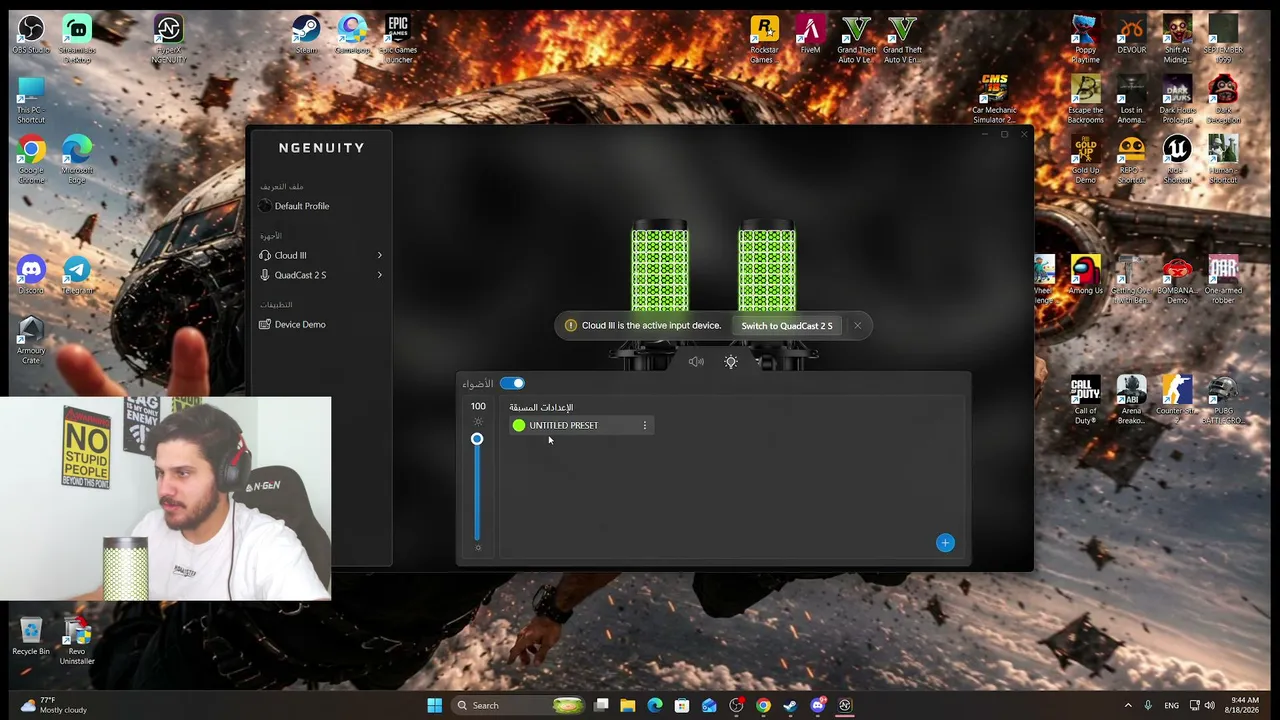Select the Rockstar Games launcher icon
This screenshot has width=1280, height=720.
pyautogui.click(x=764, y=40)
